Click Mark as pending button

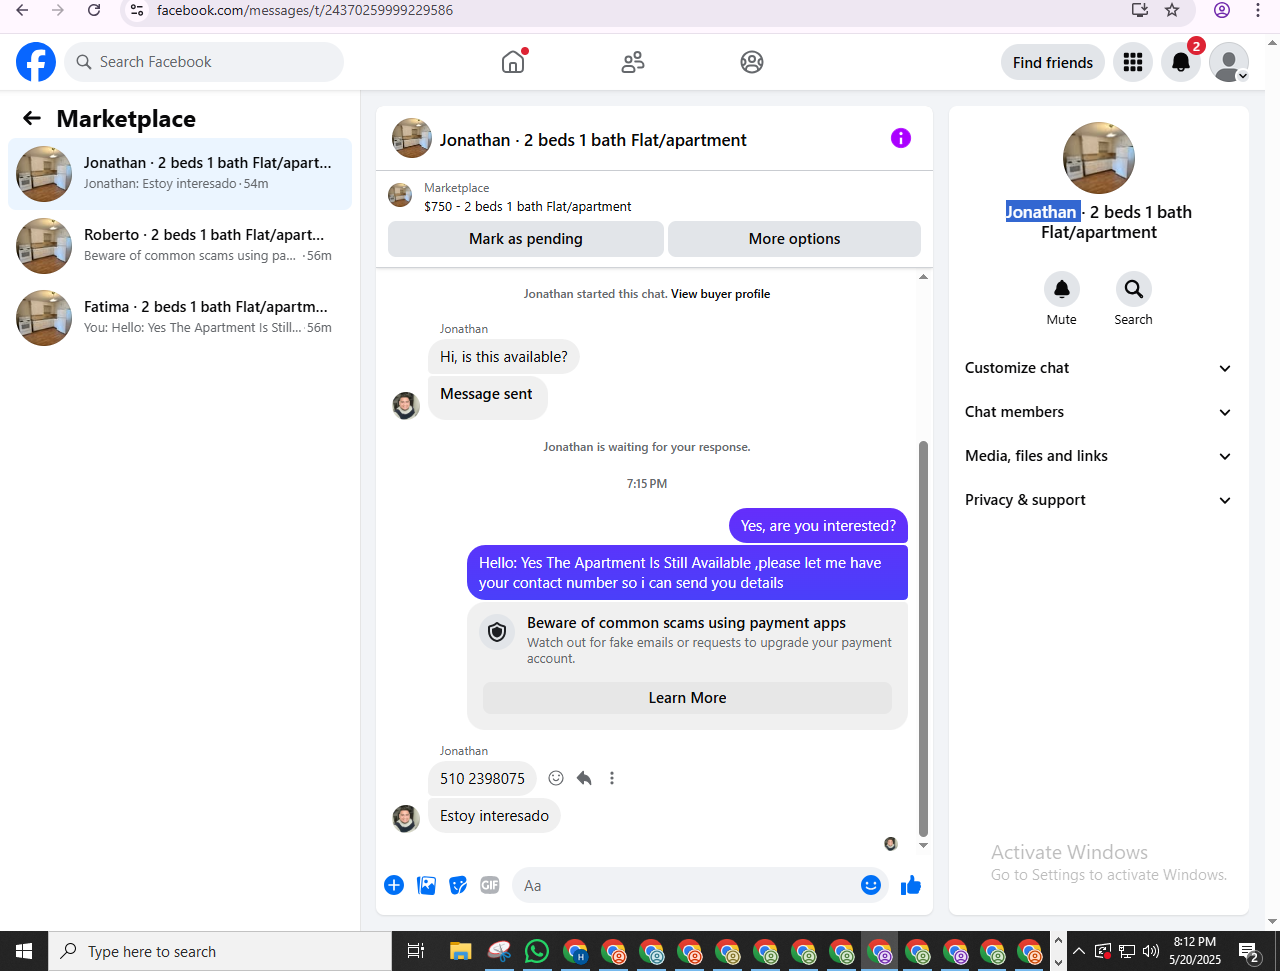[526, 239]
